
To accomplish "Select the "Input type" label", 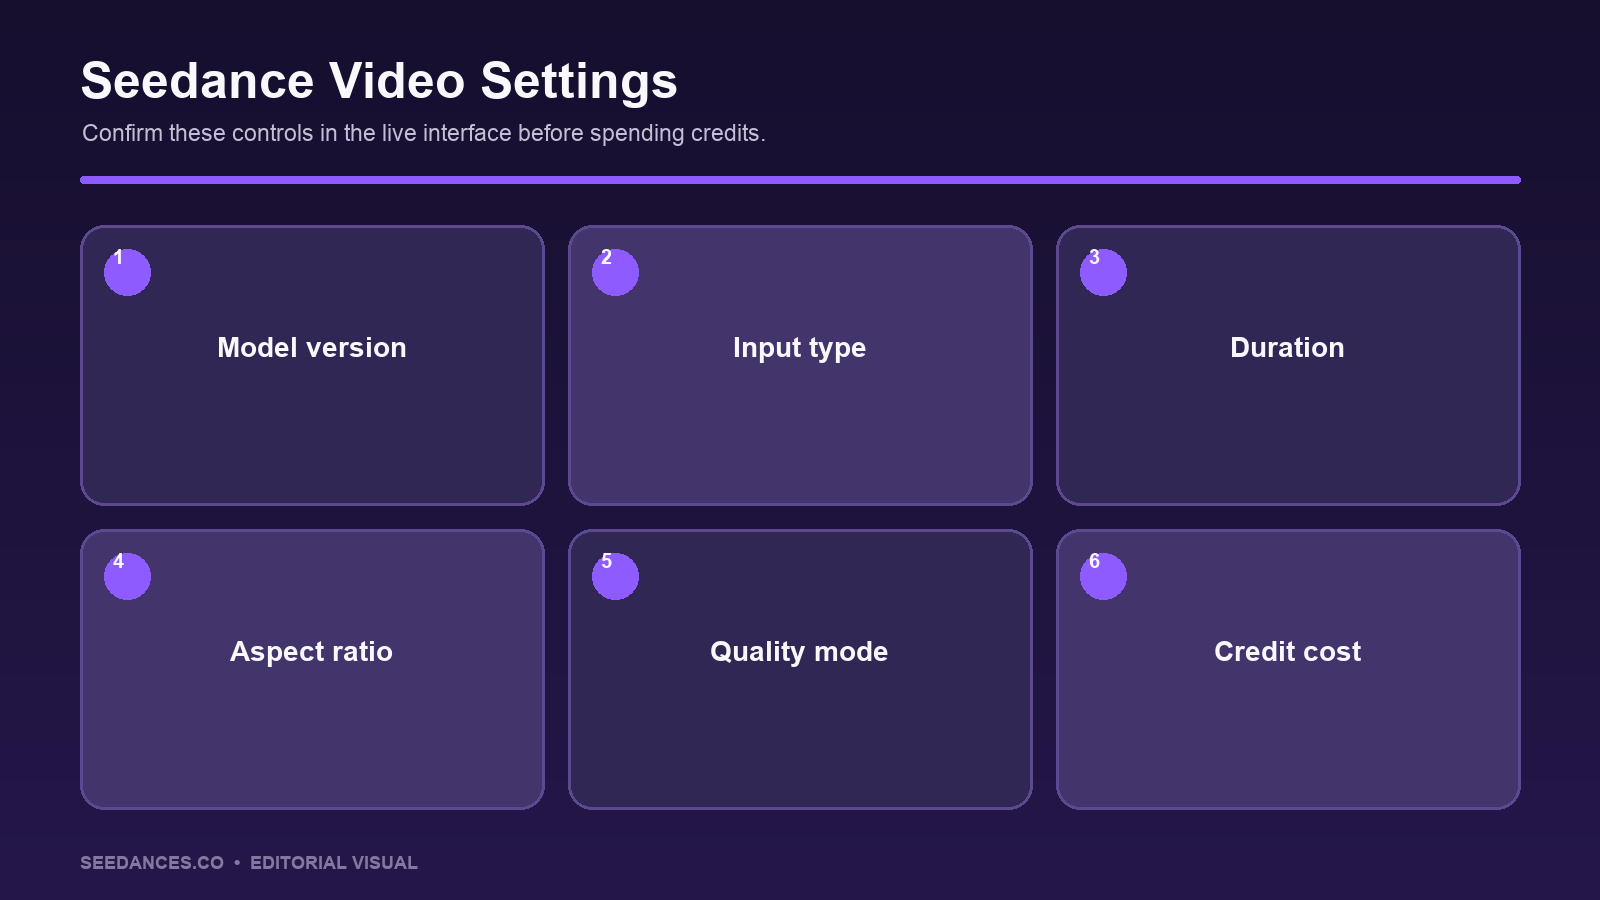I will point(799,349).
